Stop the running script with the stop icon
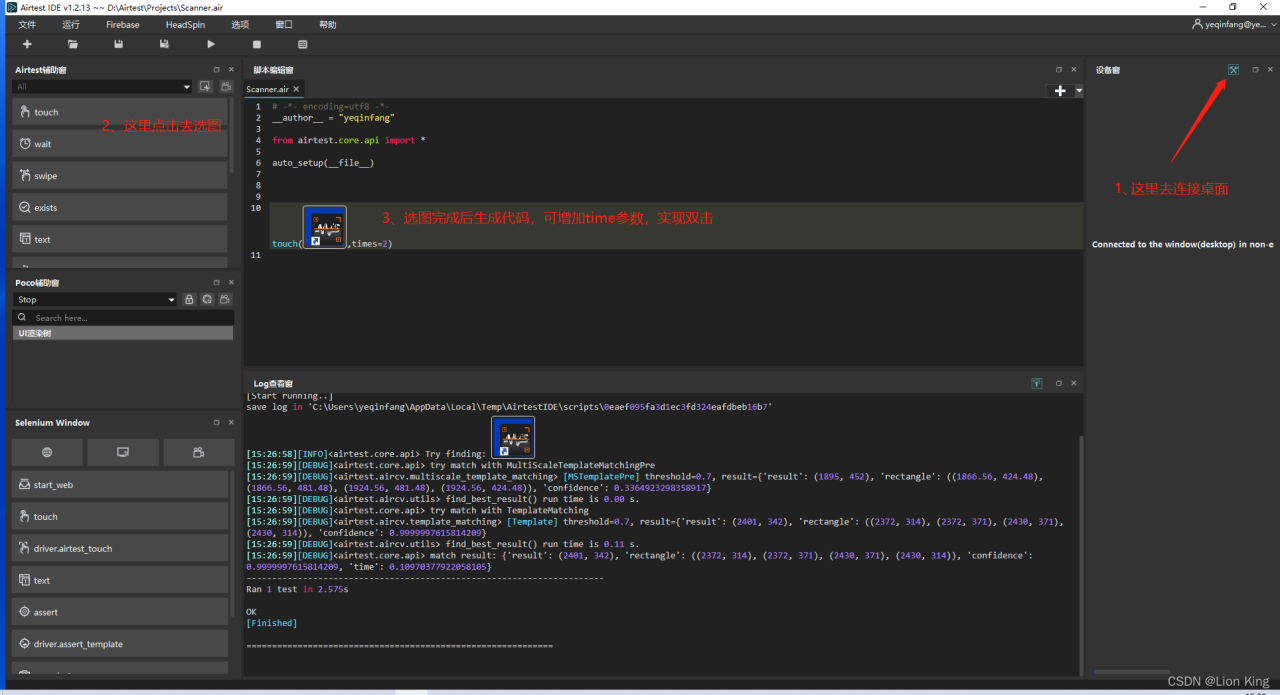 (x=257, y=44)
